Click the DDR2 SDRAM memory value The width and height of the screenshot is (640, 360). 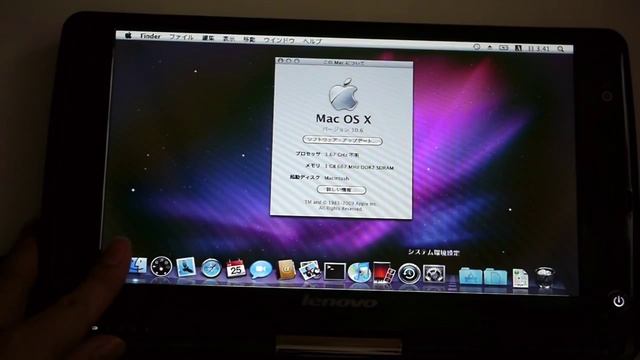[x=359, y=167]
